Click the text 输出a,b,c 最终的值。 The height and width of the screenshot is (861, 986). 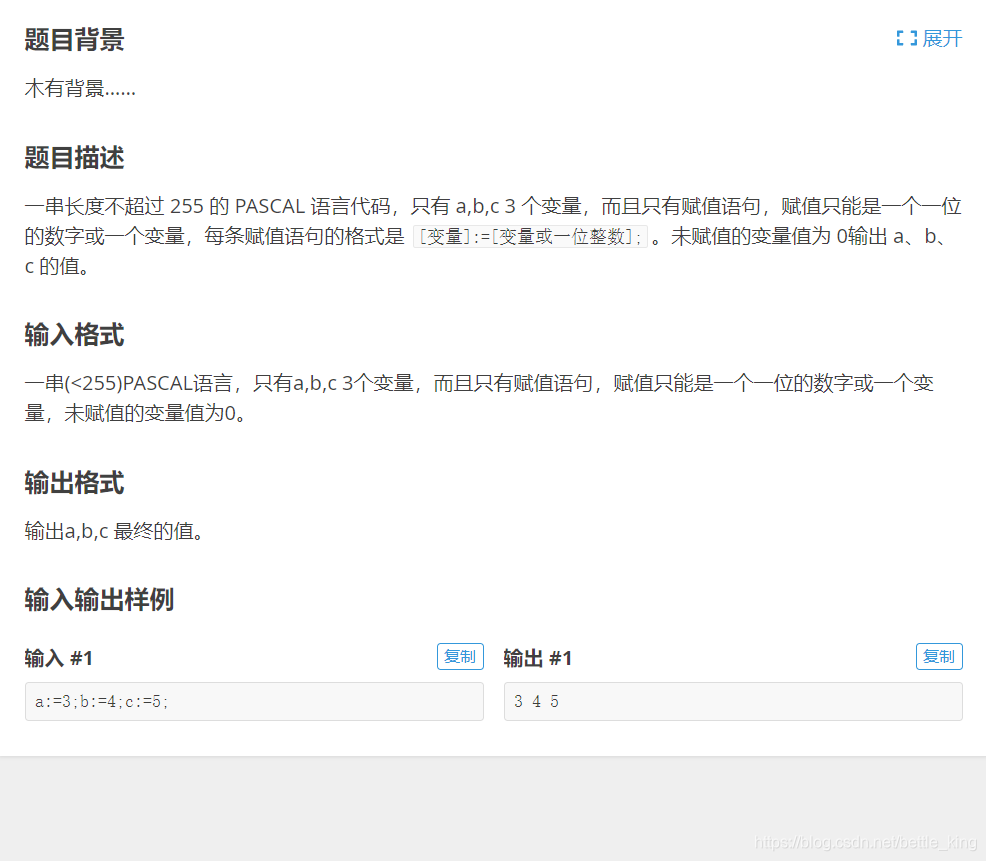tap(114, 531)
